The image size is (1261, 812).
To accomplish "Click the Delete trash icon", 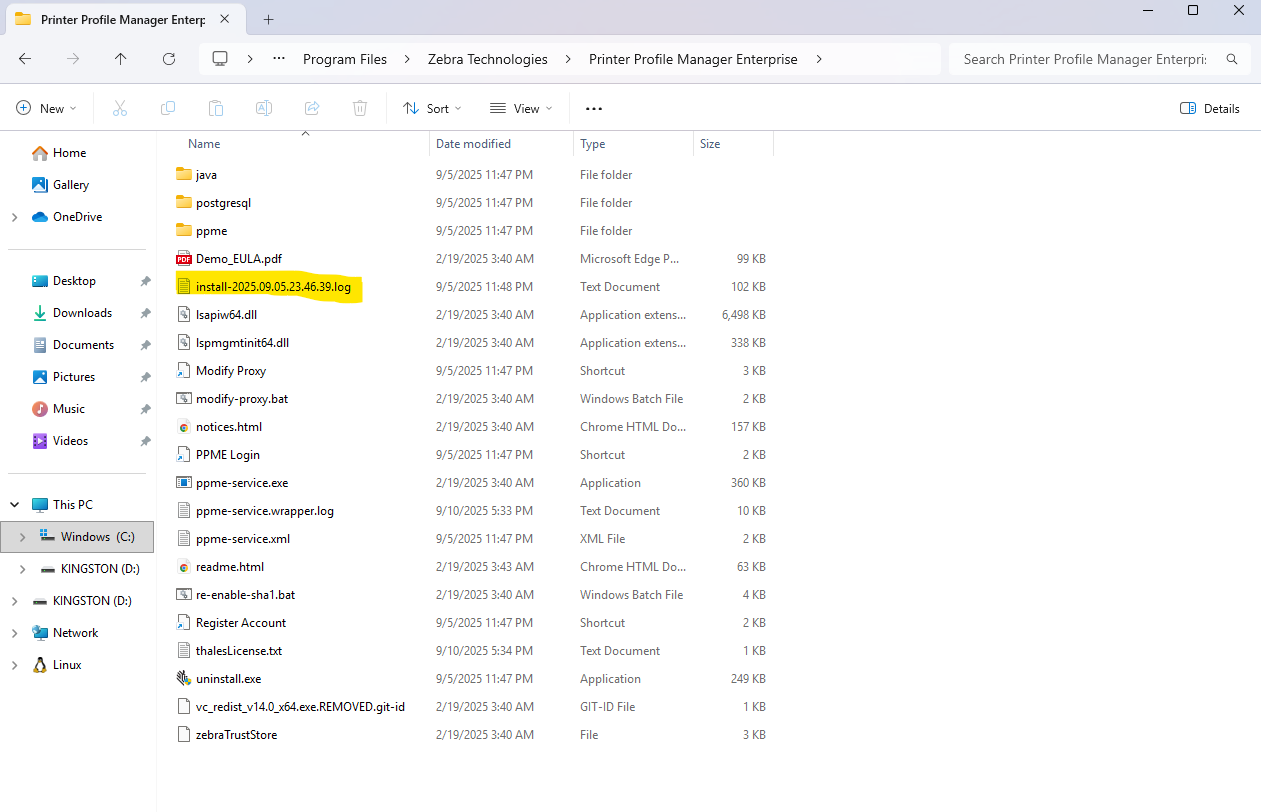I will 360,108.
